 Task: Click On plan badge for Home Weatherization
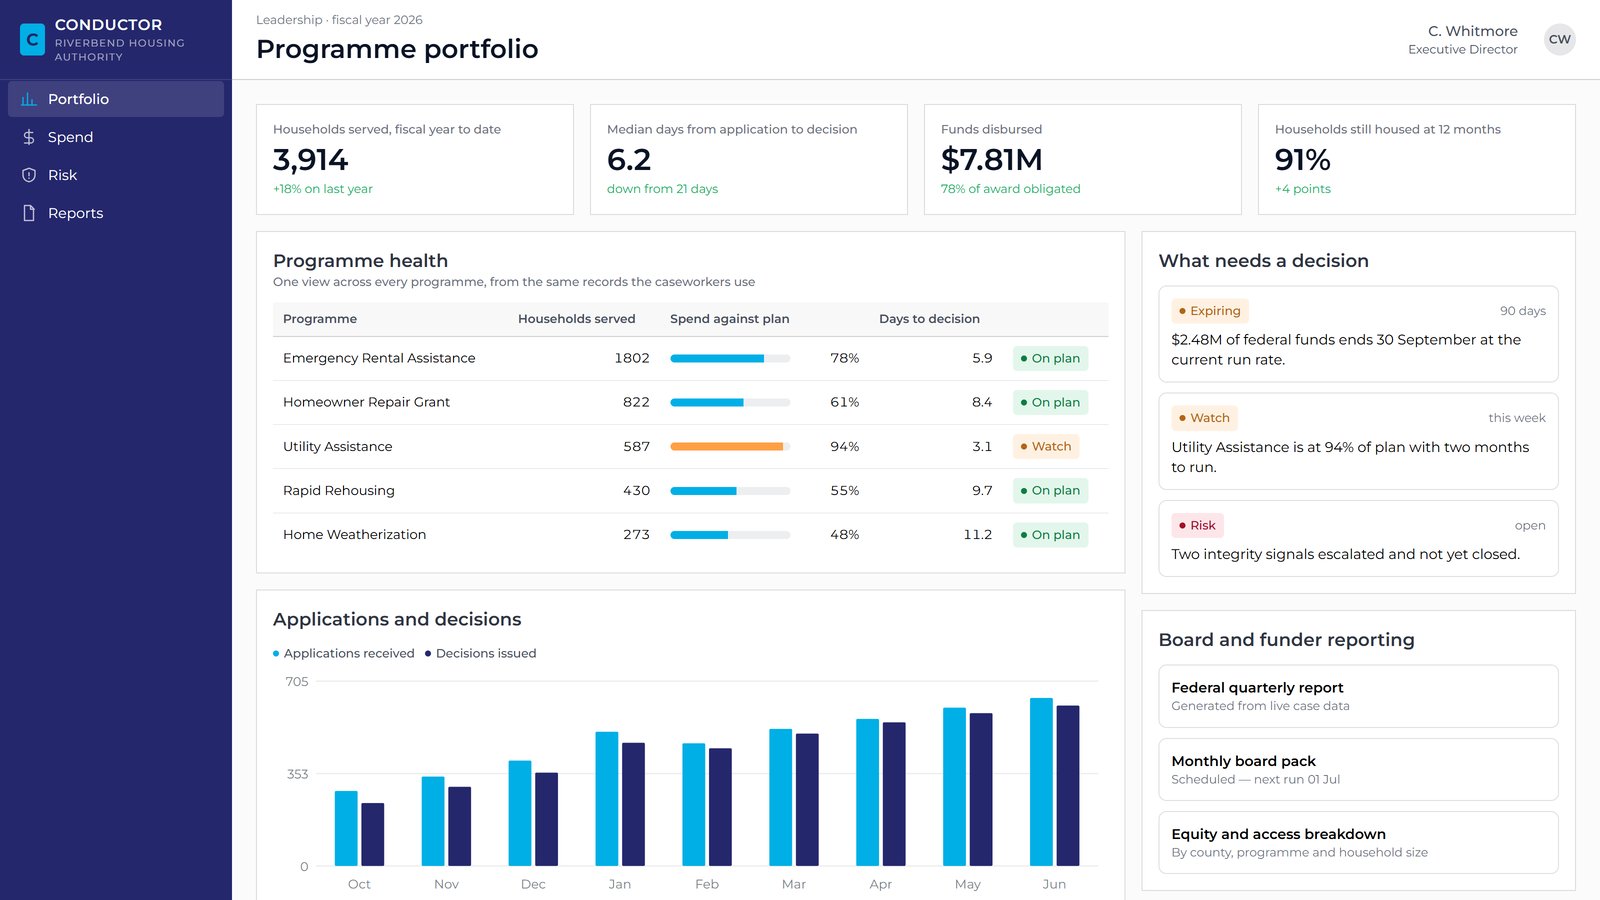(1050, 535)
